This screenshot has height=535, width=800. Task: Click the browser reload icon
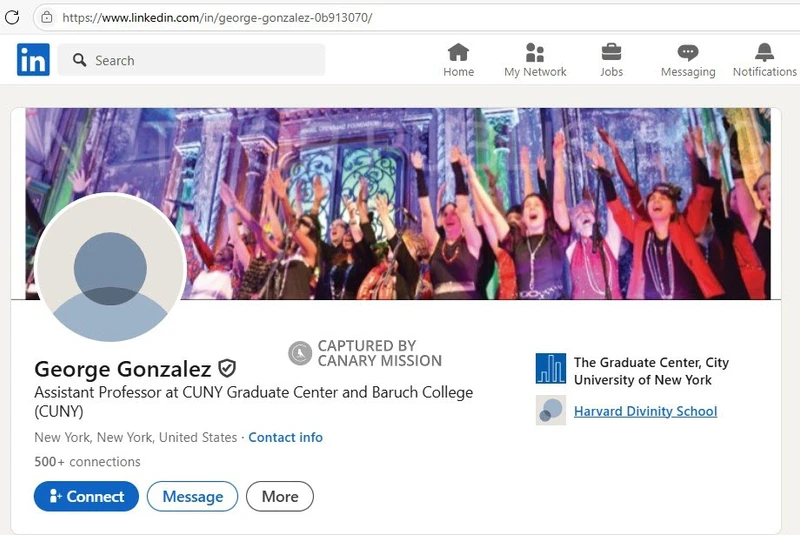click(13, 17)
